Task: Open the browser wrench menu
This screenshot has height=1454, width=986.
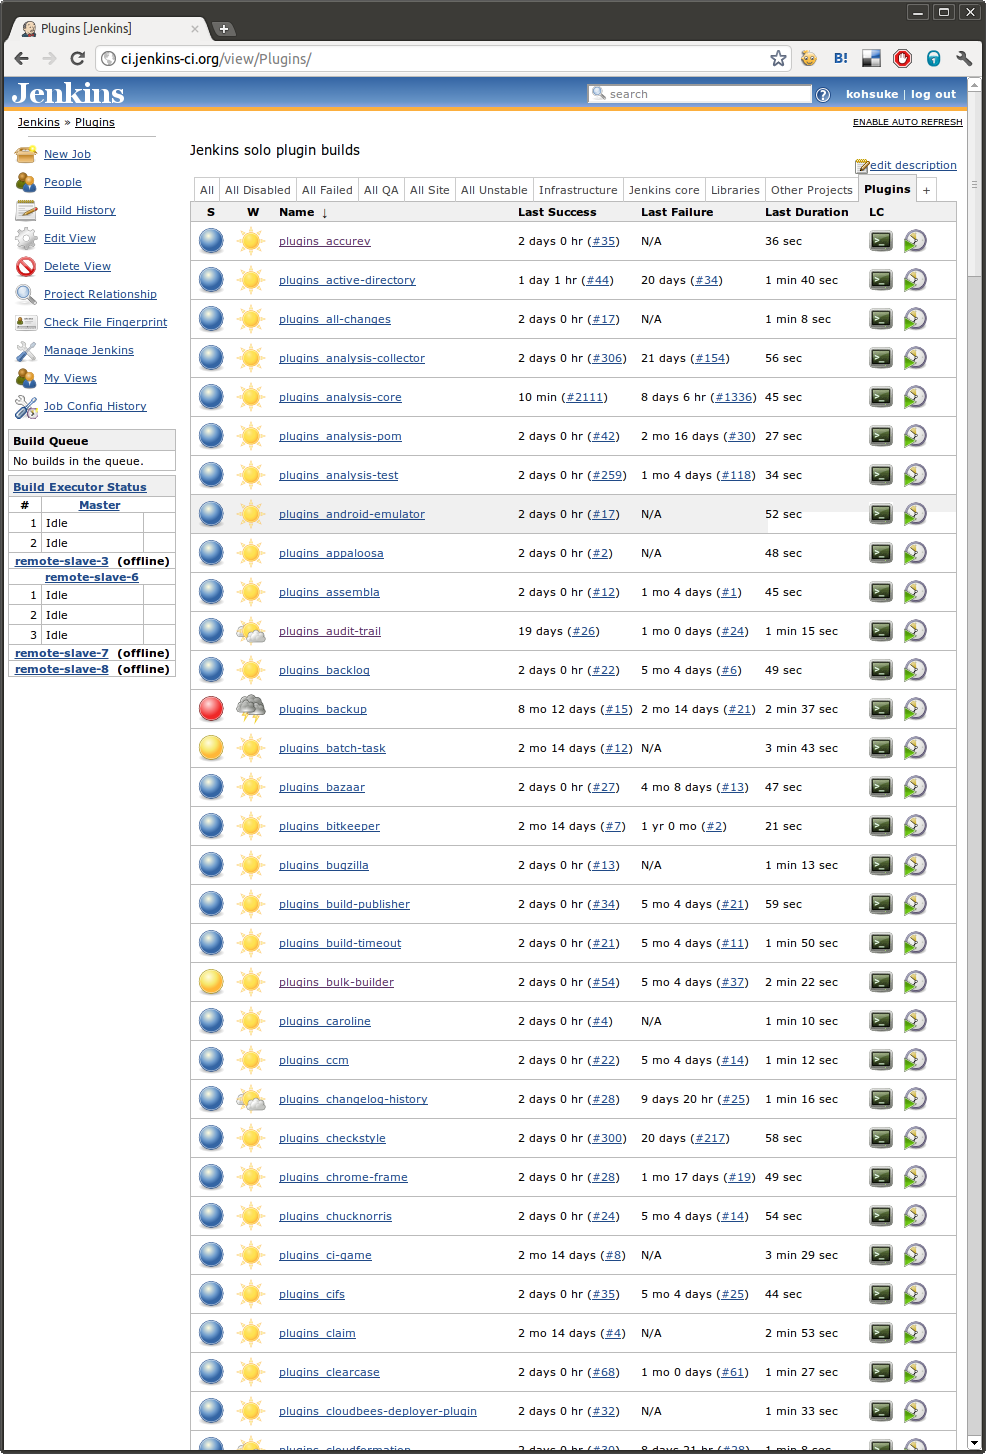Action: pyautogui.click(x=964, y=59)
